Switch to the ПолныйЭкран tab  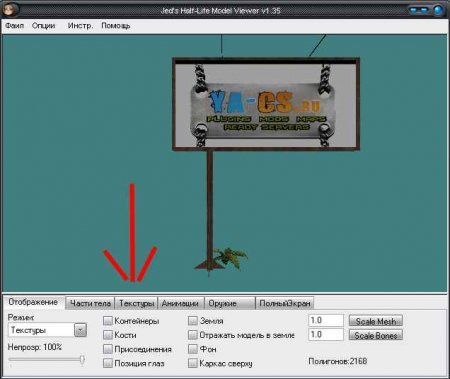tap(285, 303)
